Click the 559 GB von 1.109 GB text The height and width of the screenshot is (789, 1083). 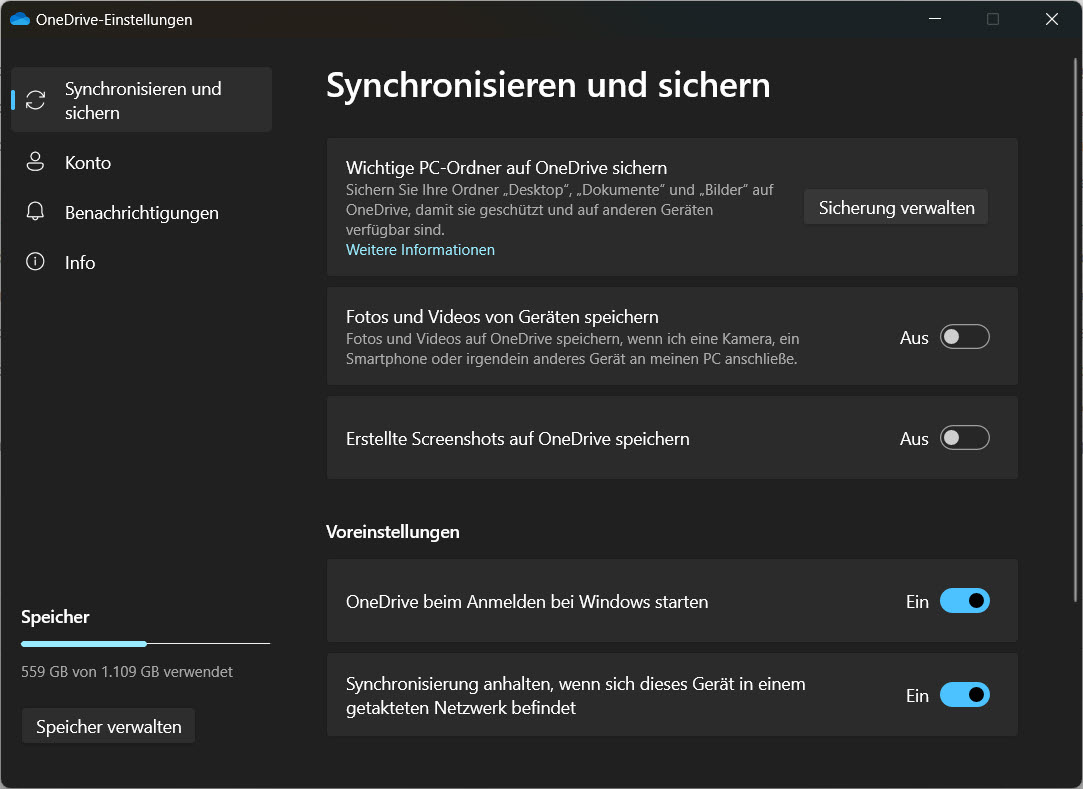[127, 672]
